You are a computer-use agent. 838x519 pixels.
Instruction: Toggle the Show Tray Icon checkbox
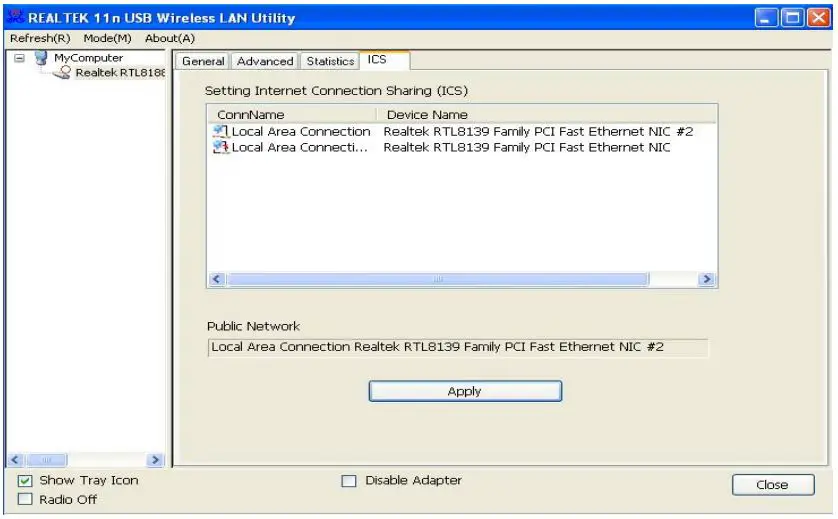point(25,481)
